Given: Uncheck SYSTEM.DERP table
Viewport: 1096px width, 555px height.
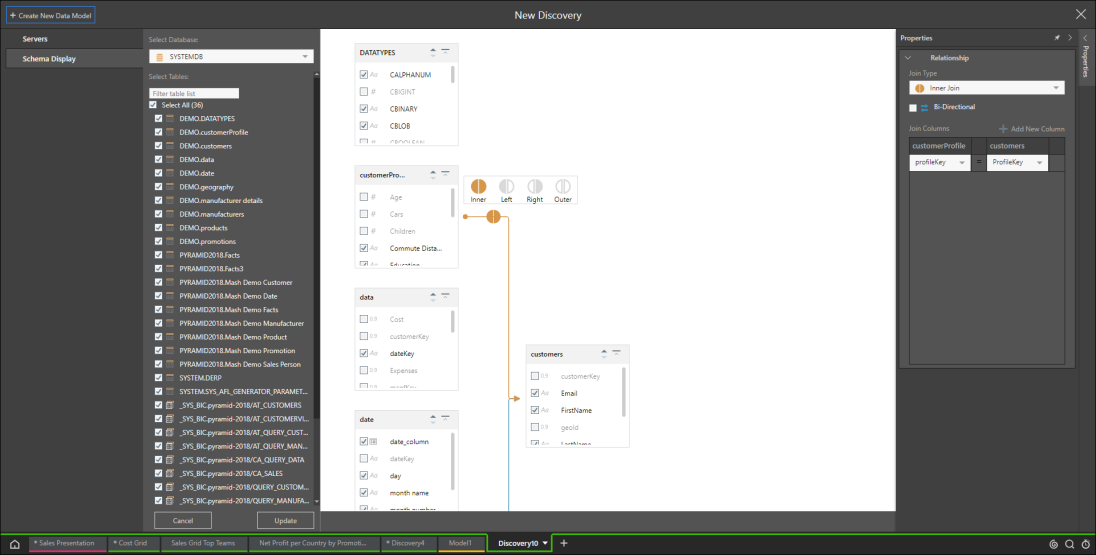Looking at the screenshot, I should 159,377.
